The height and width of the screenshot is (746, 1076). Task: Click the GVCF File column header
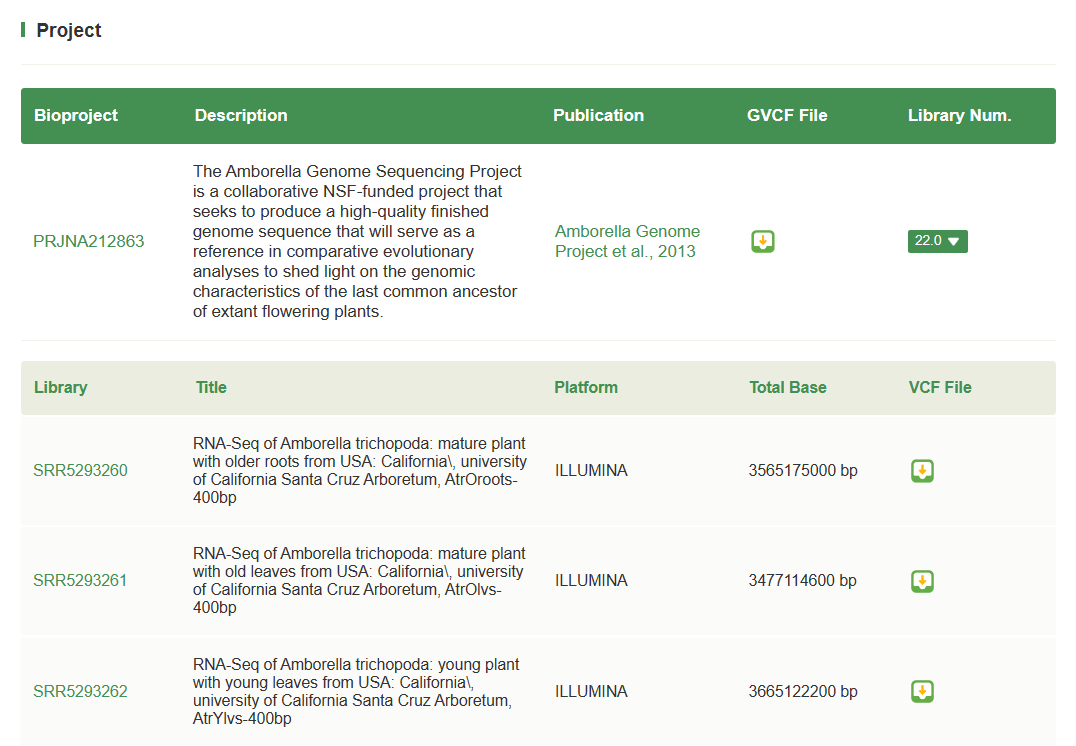click(x=787, y=115)
